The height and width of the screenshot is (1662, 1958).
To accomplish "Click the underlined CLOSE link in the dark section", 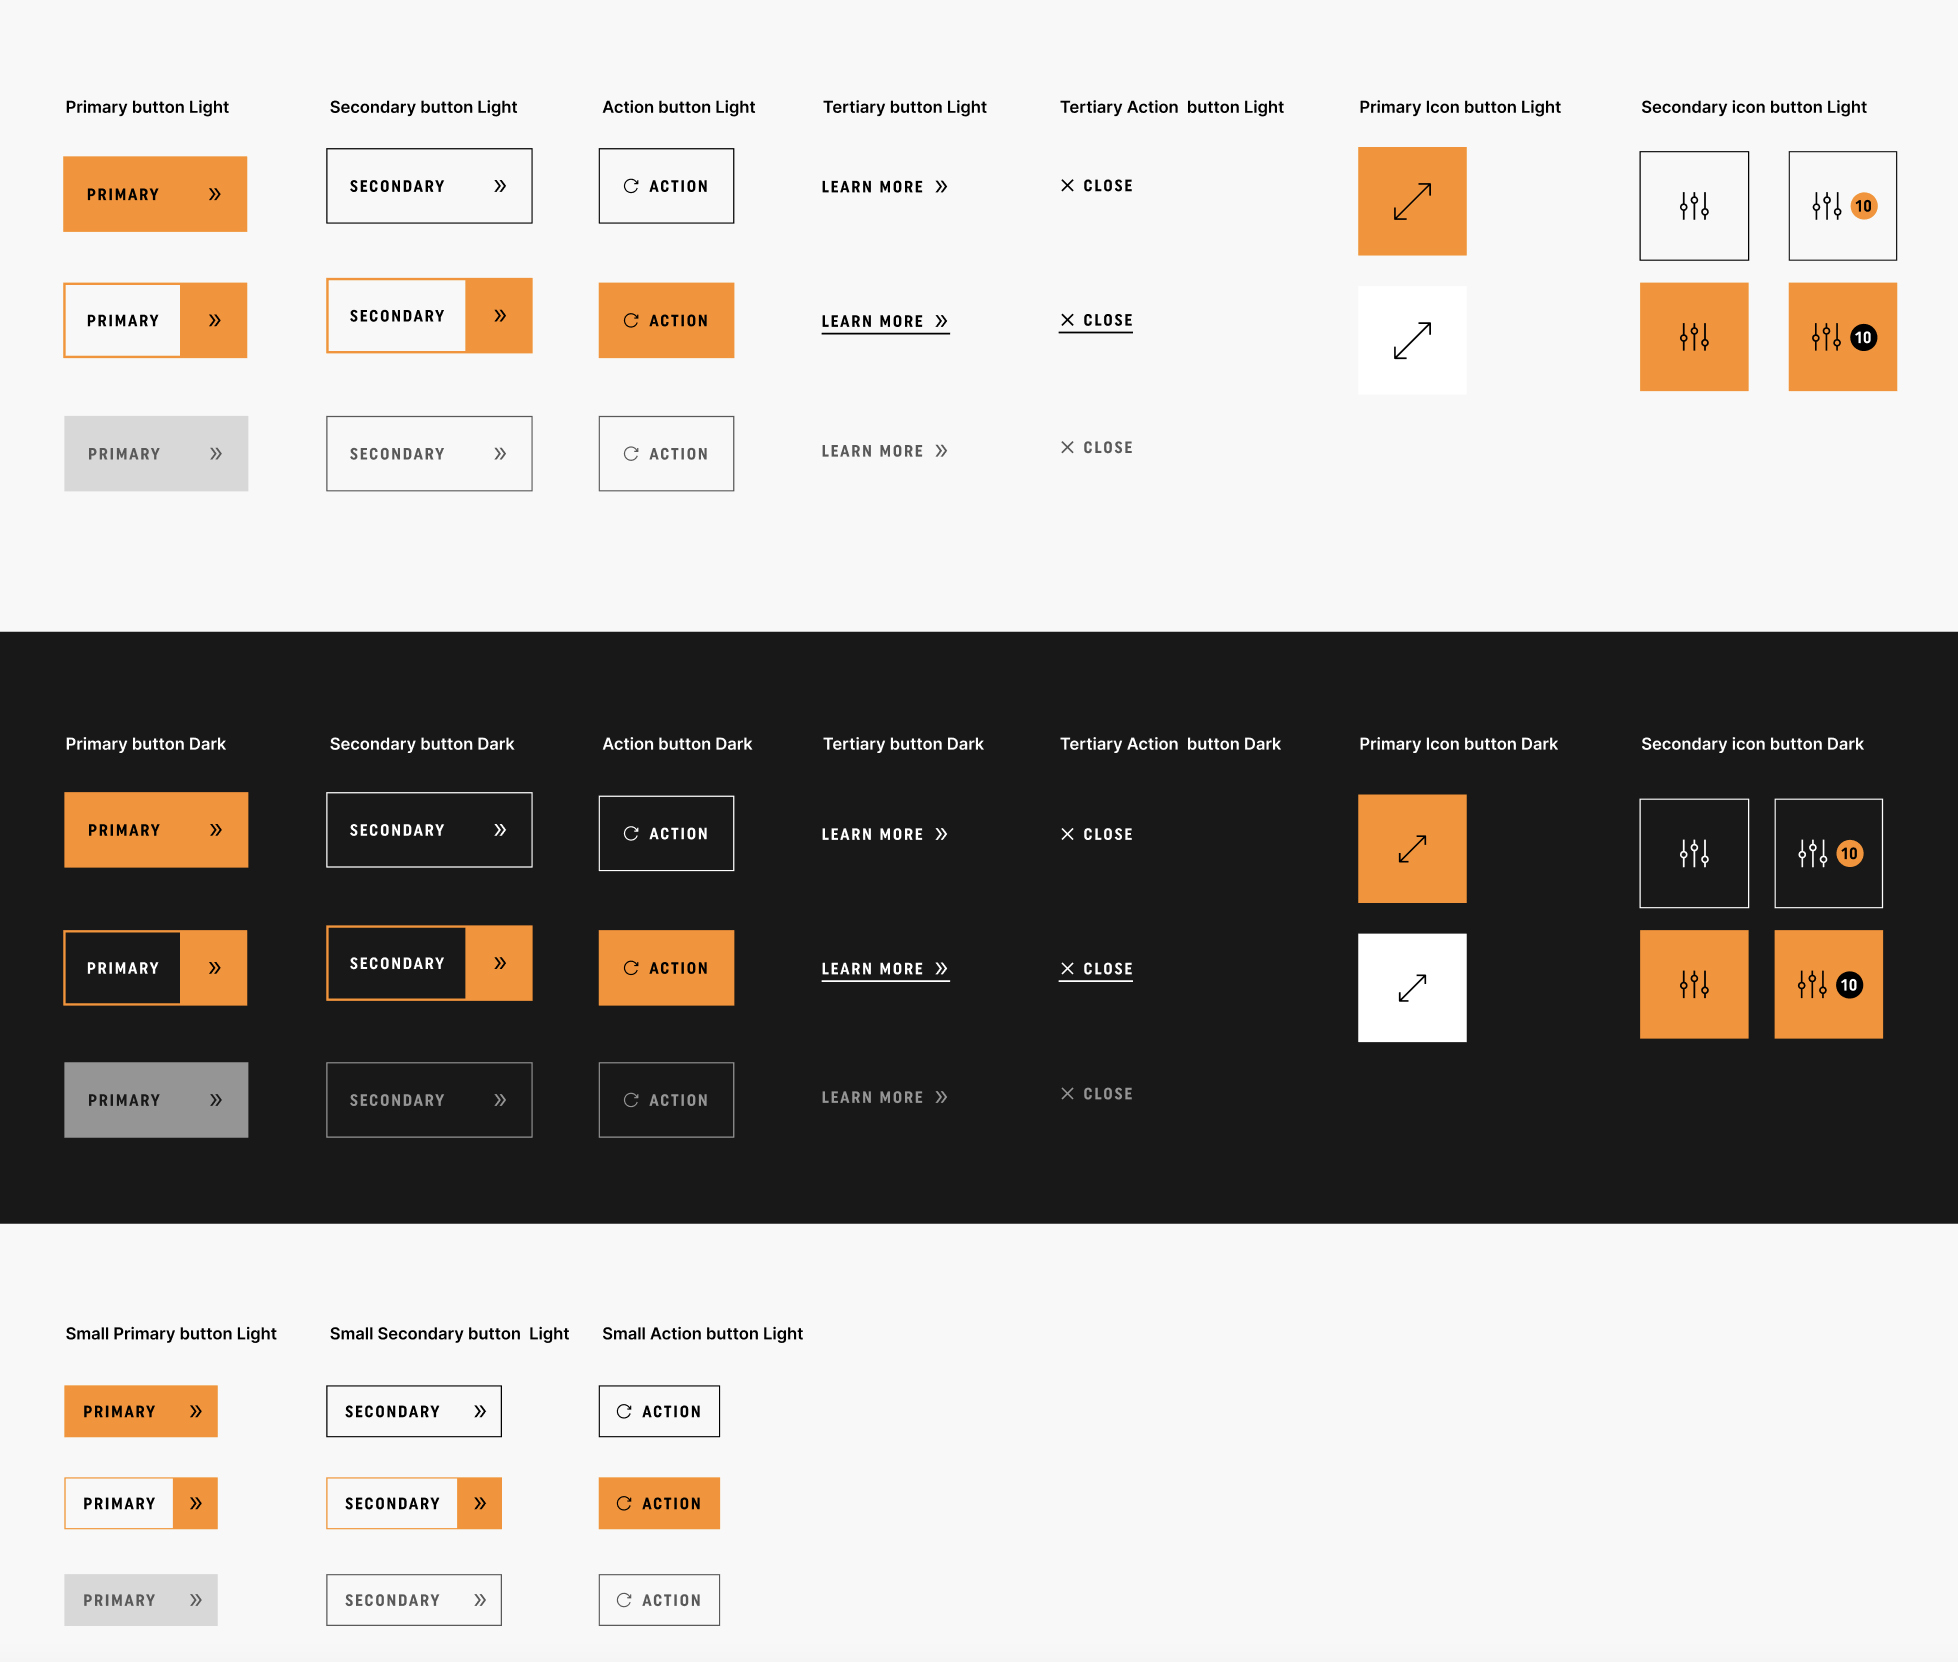I will (x=1095, y=969).
